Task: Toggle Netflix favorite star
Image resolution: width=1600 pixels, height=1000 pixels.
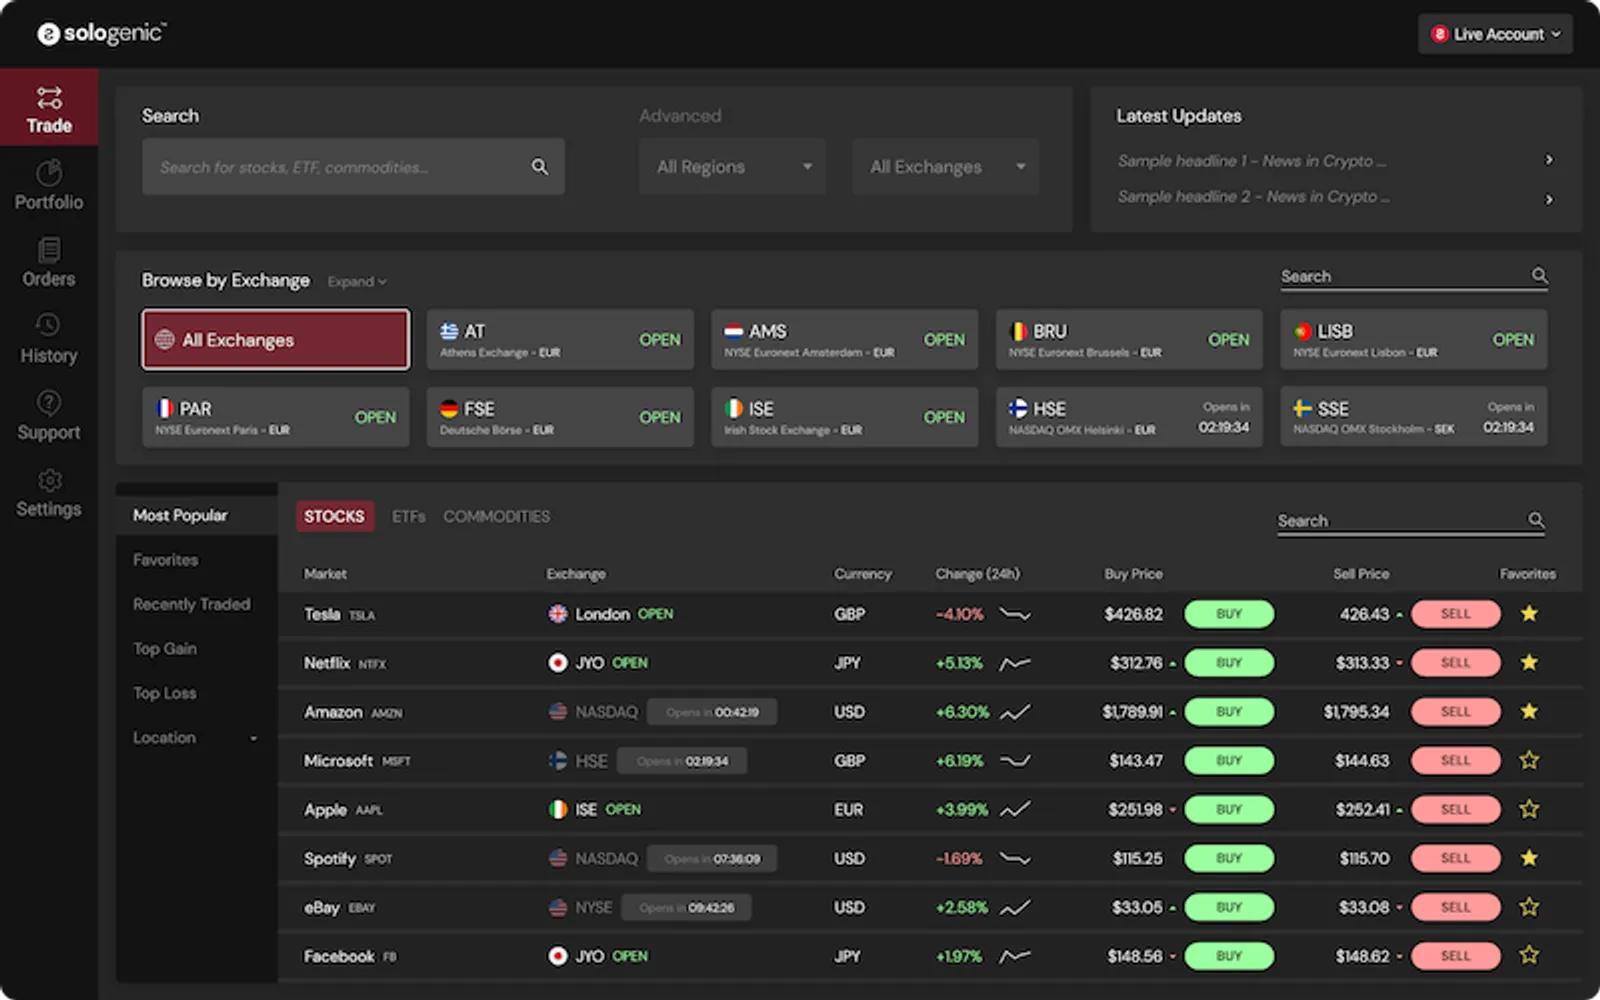Action: point(1529,662)
